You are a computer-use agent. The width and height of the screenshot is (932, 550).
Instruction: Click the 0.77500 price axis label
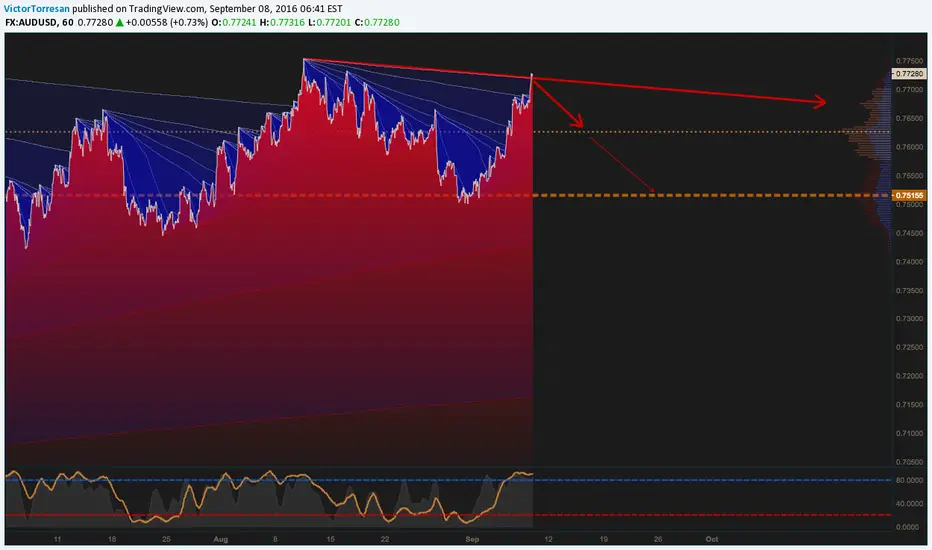point(909,61)
